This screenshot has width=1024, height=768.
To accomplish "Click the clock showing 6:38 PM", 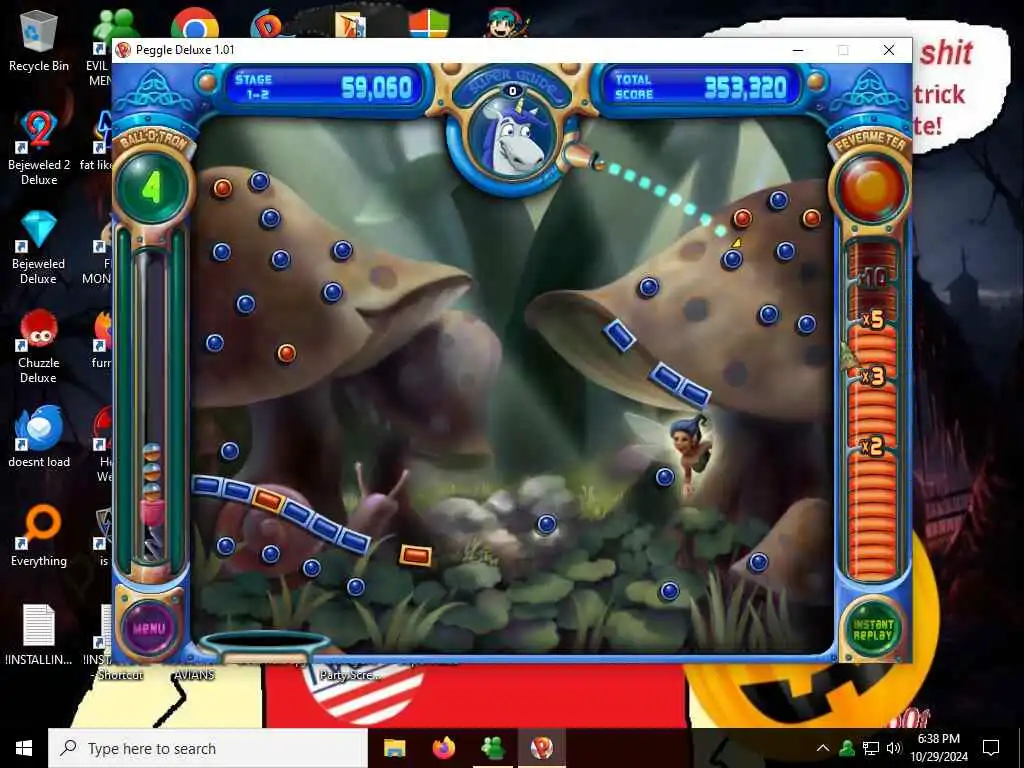I will pos(939,748).
